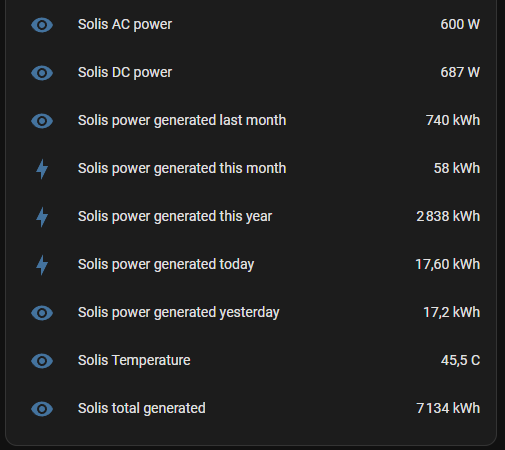The height and width of the screenshot is (450, 505).
Task: Open the Solis Temperature entity label
Action: tap(134, 360)
